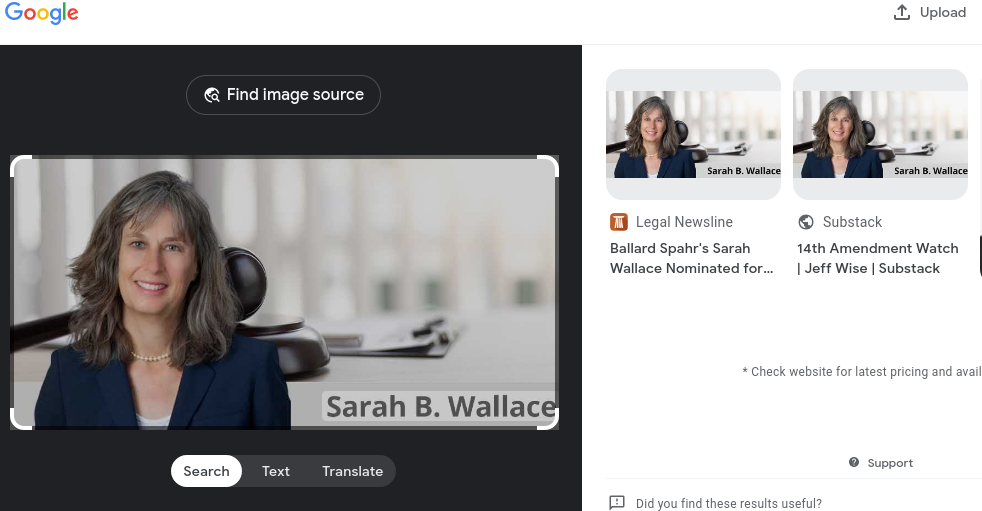Open the Substack result thumbnail
This screenshot has height=511, width=982.
coord(880,134)
